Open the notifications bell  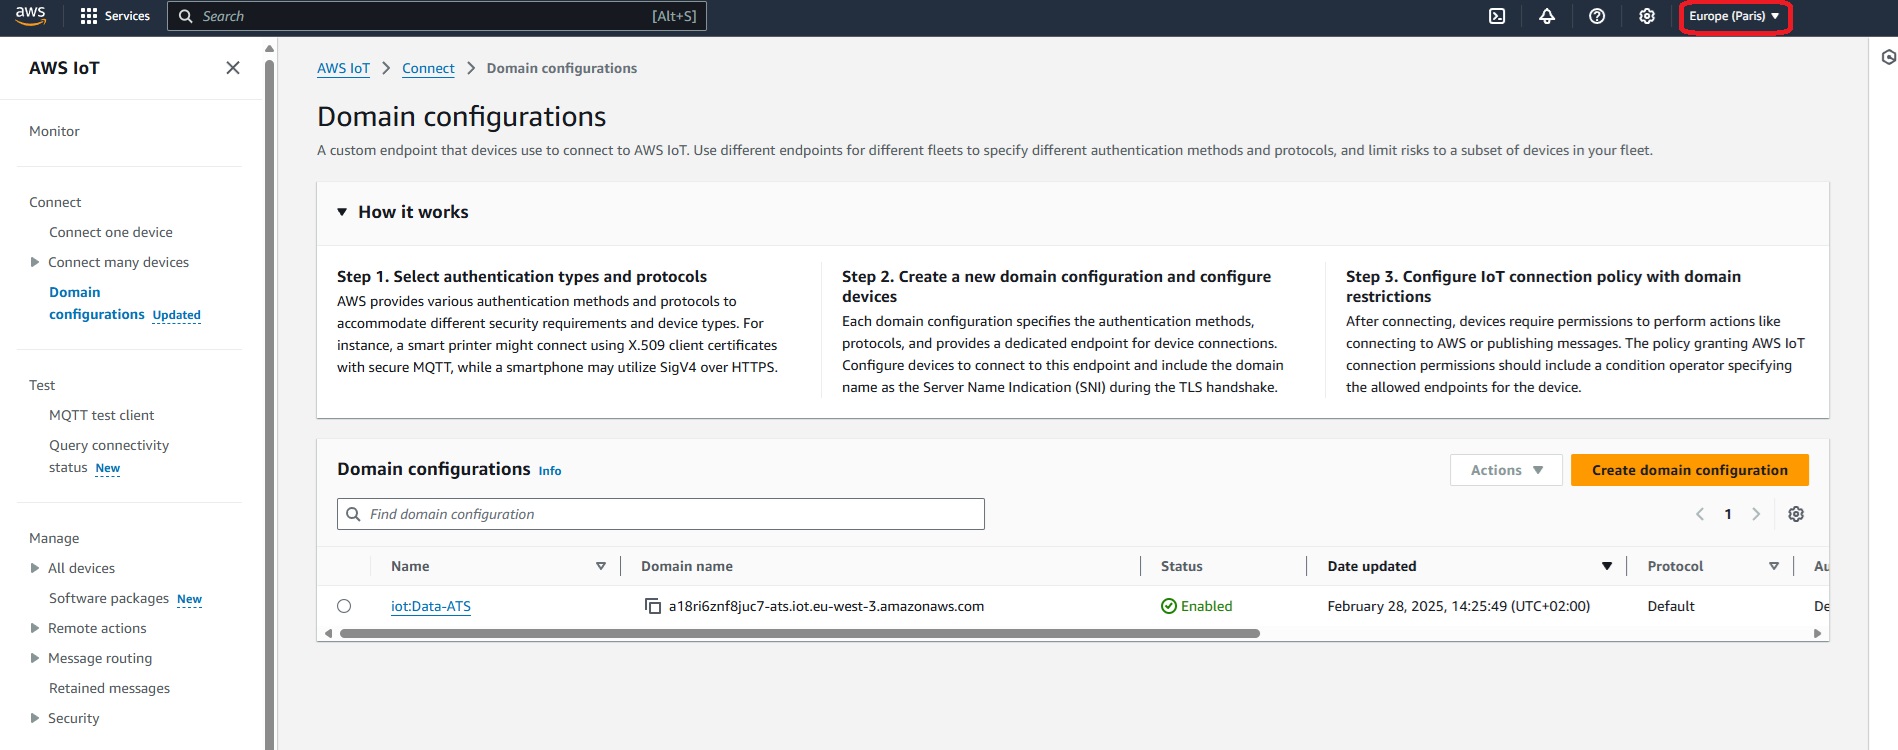pyautogui.click(x=1547, y=16)
